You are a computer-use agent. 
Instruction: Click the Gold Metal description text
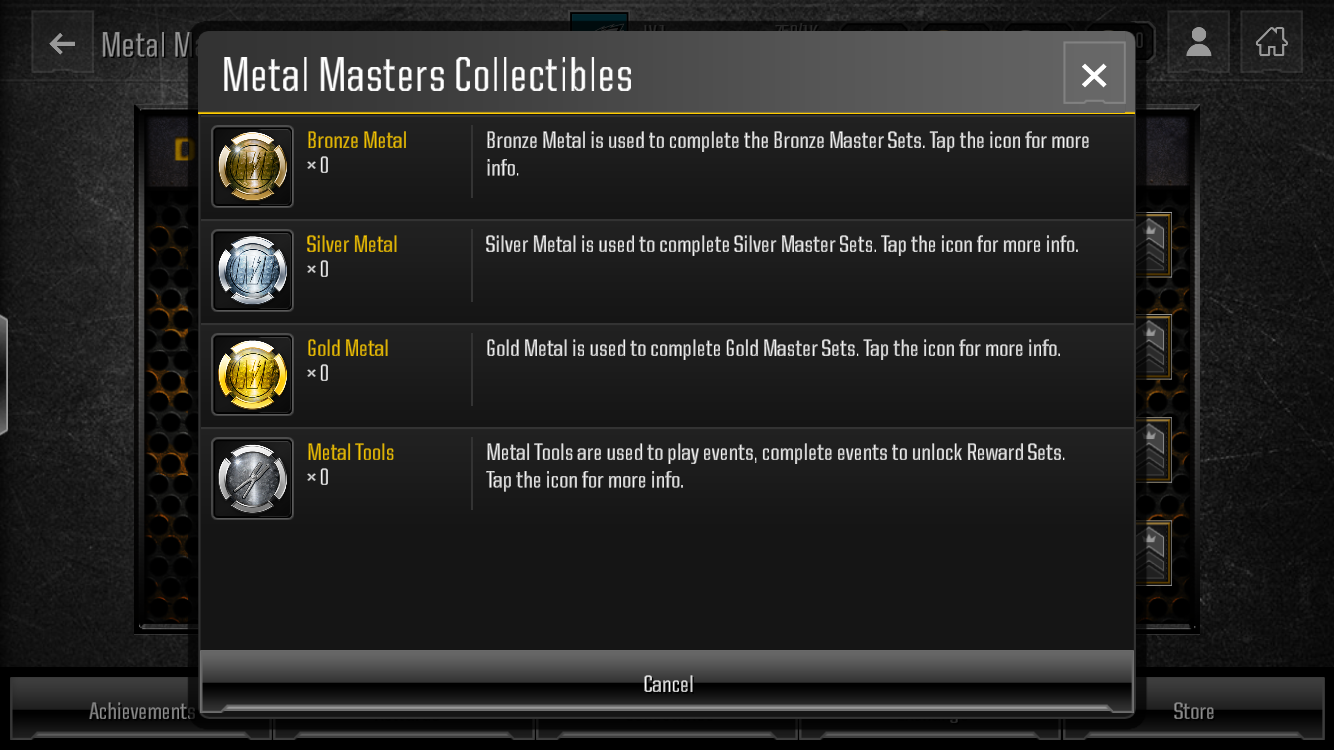(773, 348)
